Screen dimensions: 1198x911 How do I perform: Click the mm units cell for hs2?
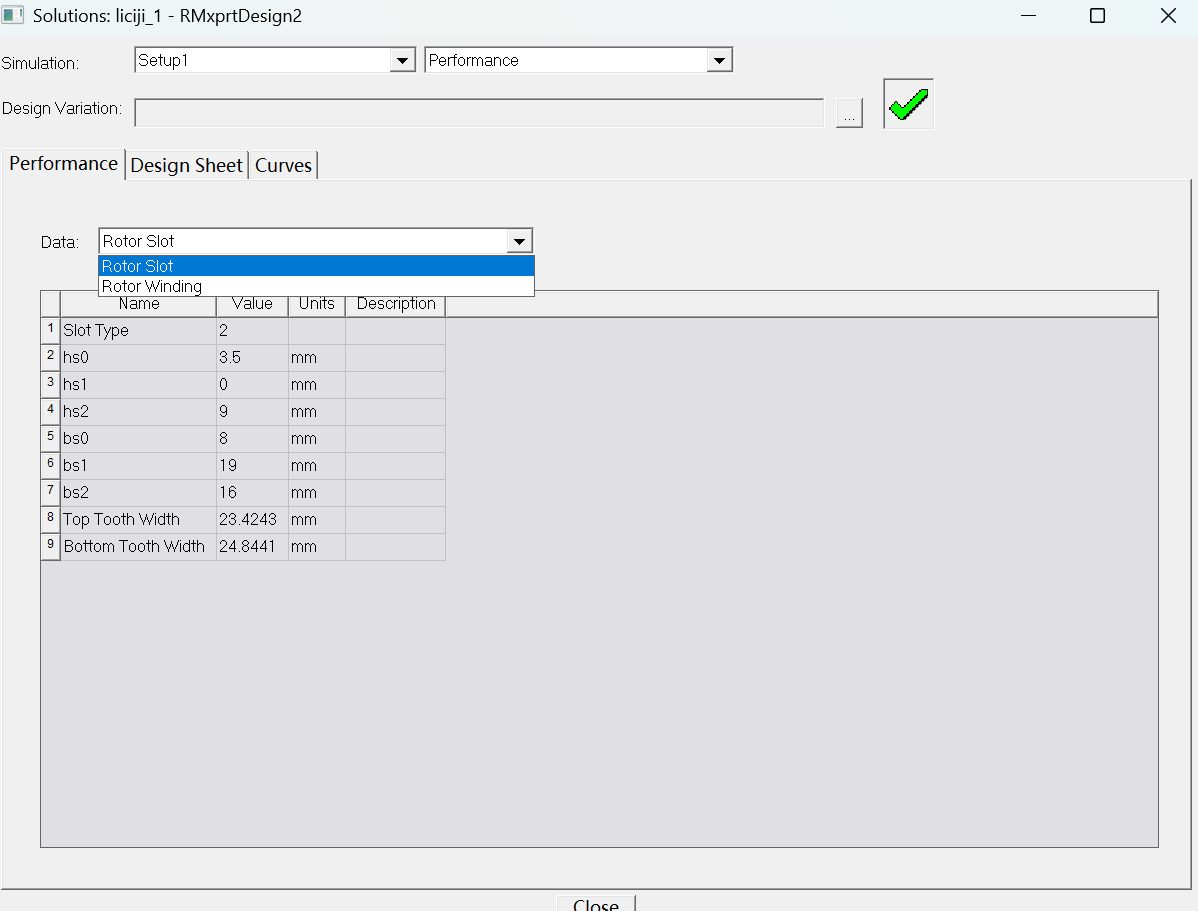pos(316,411)
